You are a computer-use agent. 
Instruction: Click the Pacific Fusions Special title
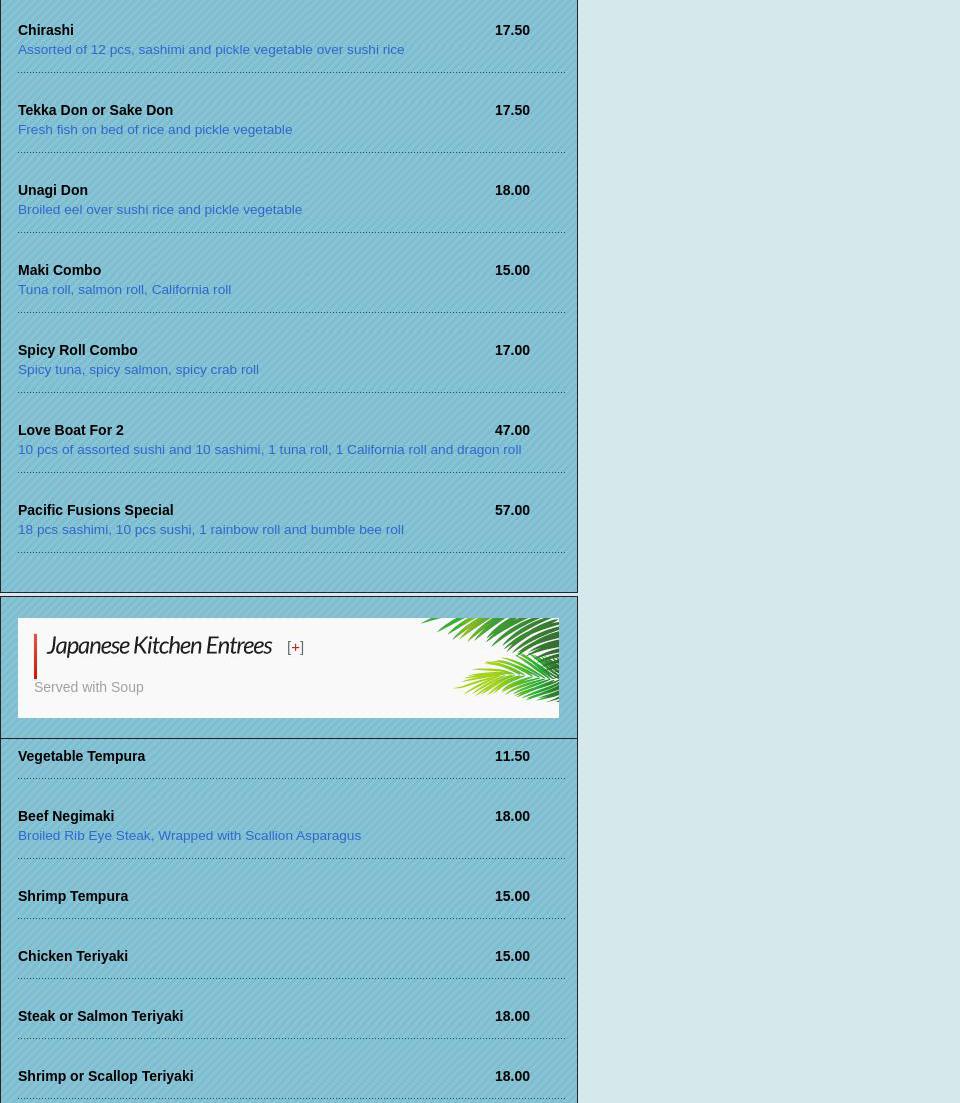(x=95, y=510)
